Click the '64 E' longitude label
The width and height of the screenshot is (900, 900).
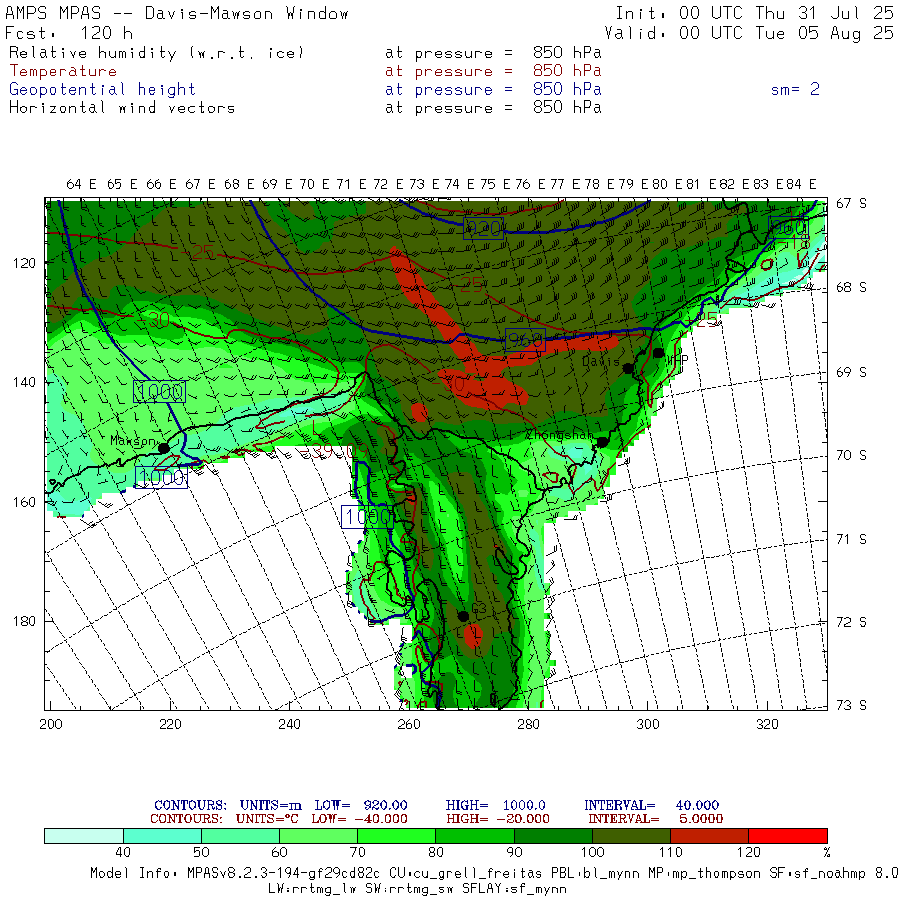pyautogui.click(x=82, y=184)
